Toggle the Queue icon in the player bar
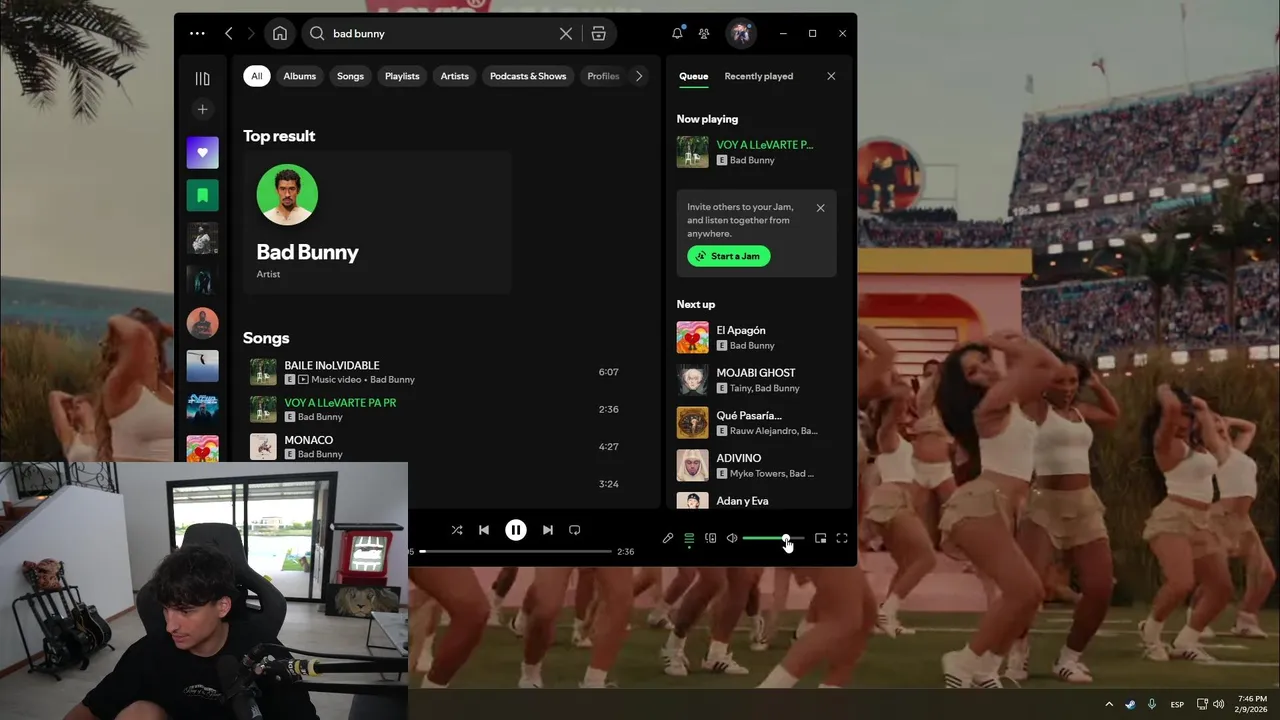The height and width of the screenshot is (720, 1280). pyautogui.click(x=689, y=538)
